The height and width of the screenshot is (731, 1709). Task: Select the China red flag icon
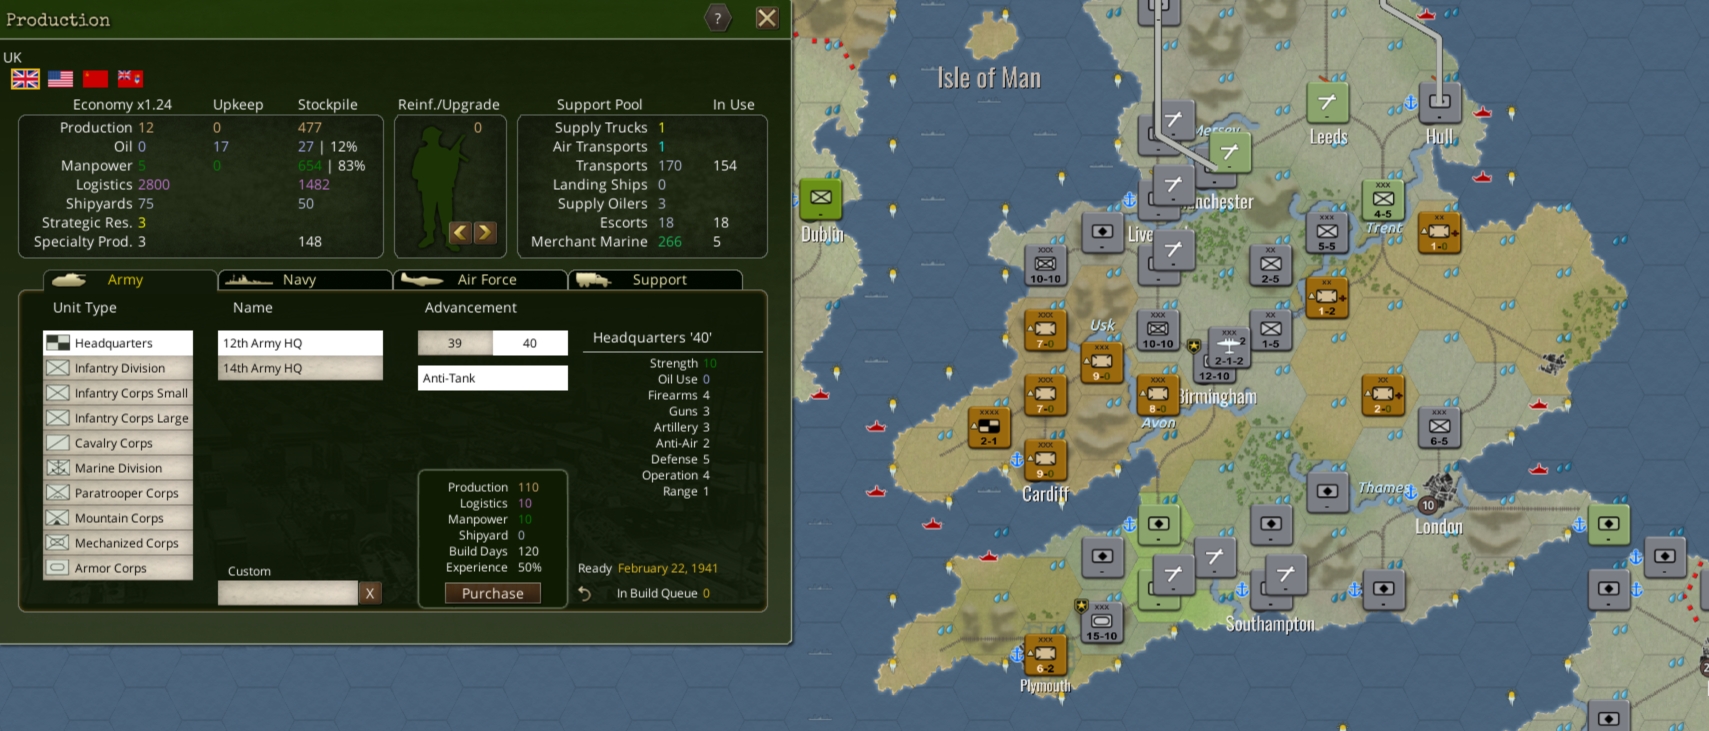point(95,79)
